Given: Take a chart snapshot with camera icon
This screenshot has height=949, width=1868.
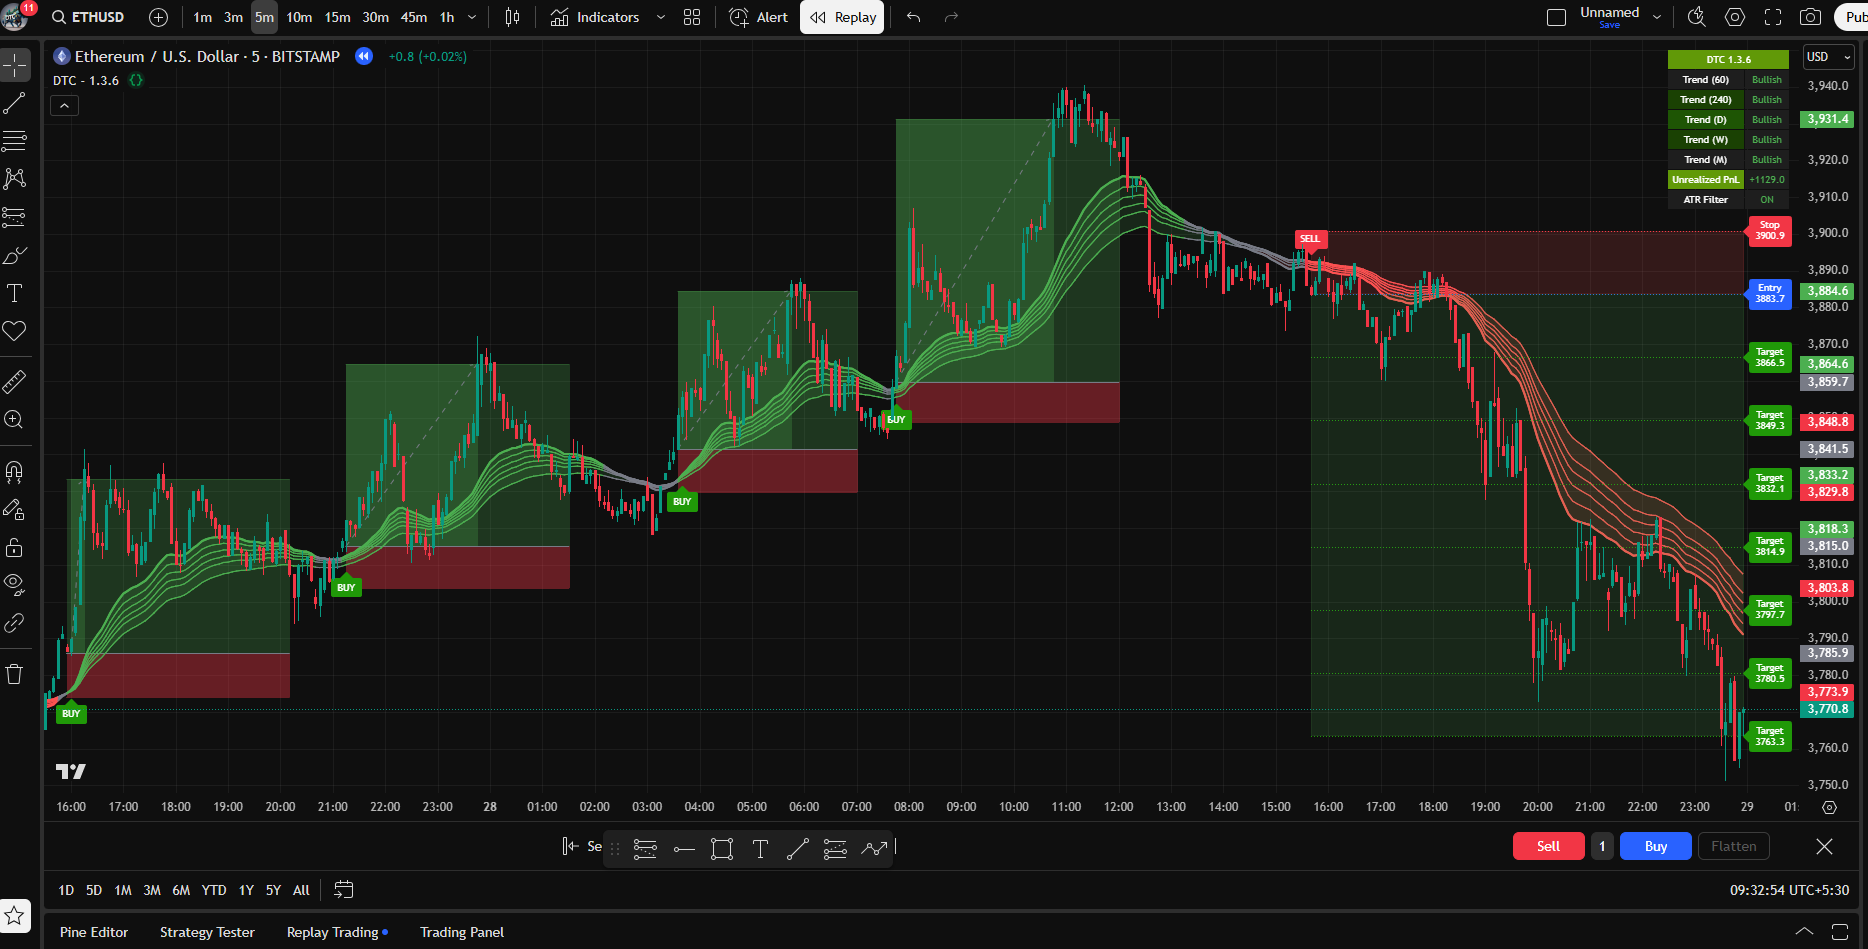Looking at the screenshot, I should (1810, 18).
